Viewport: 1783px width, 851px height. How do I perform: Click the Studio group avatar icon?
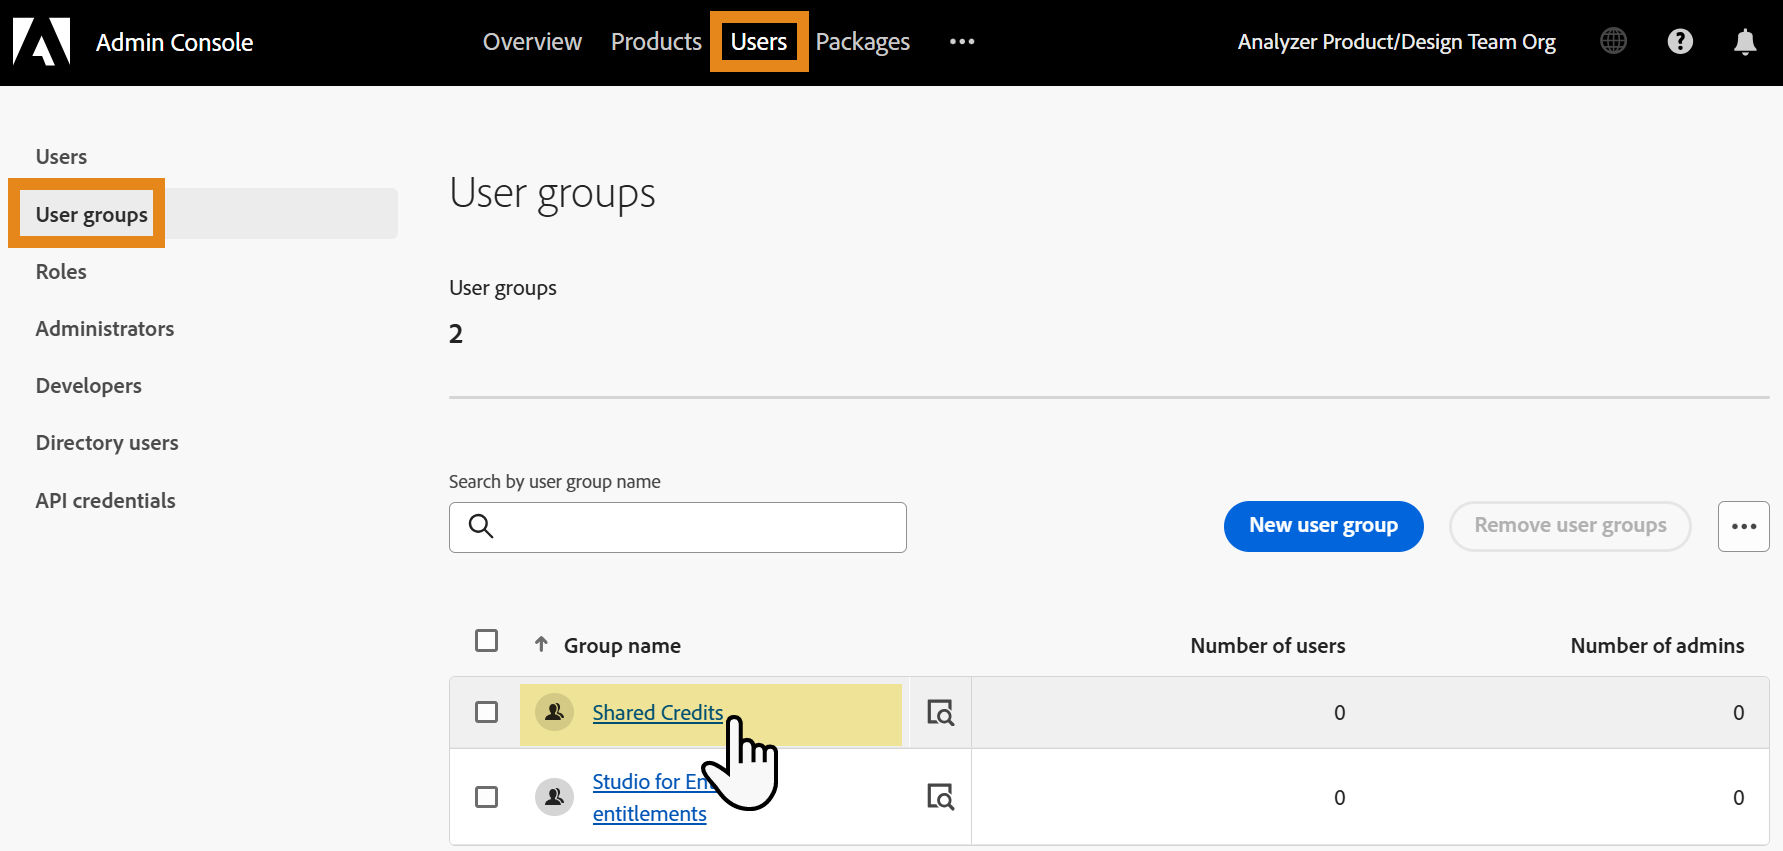tap(554, 797)
